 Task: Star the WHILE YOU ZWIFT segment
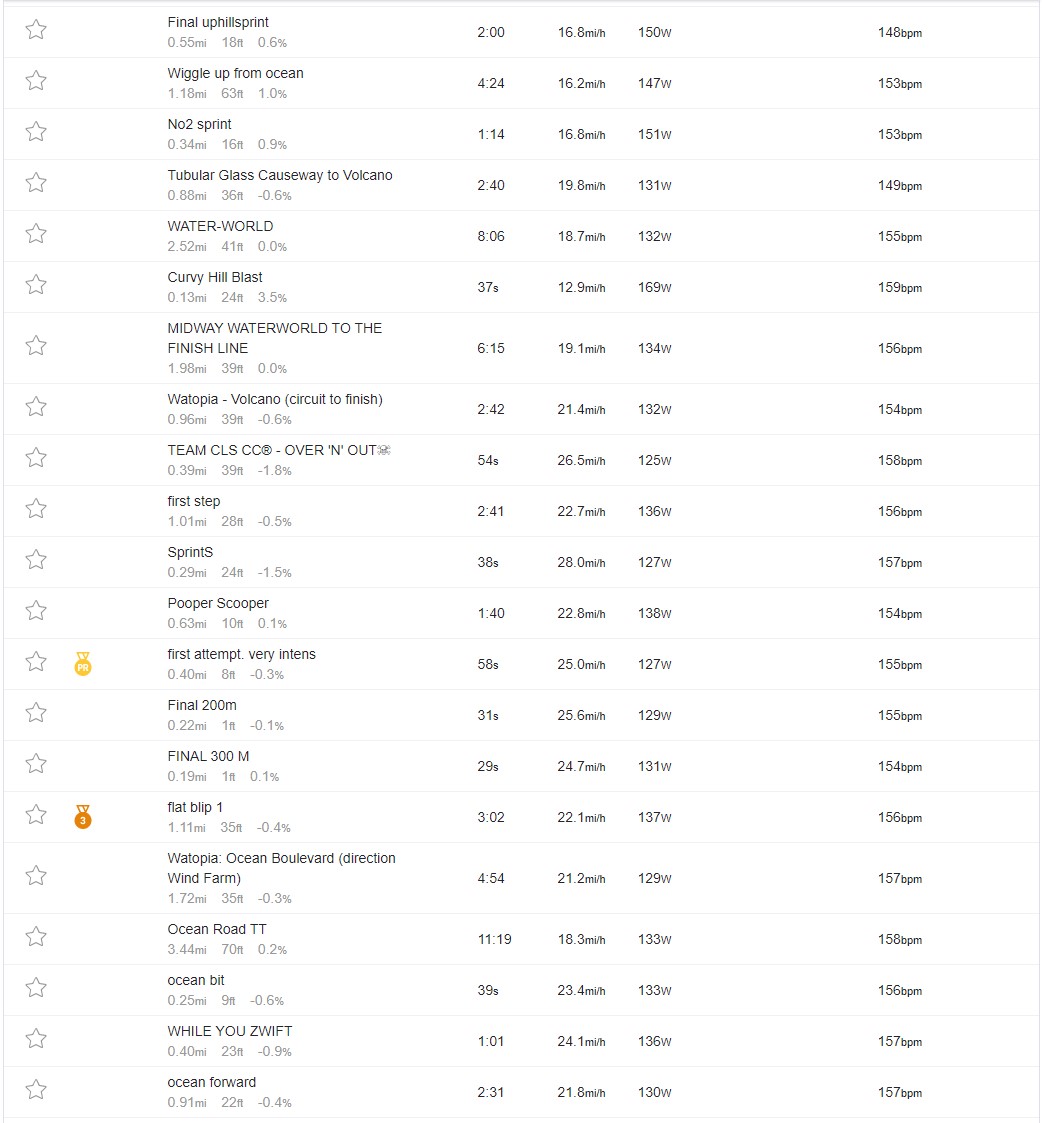[36, 1039]
